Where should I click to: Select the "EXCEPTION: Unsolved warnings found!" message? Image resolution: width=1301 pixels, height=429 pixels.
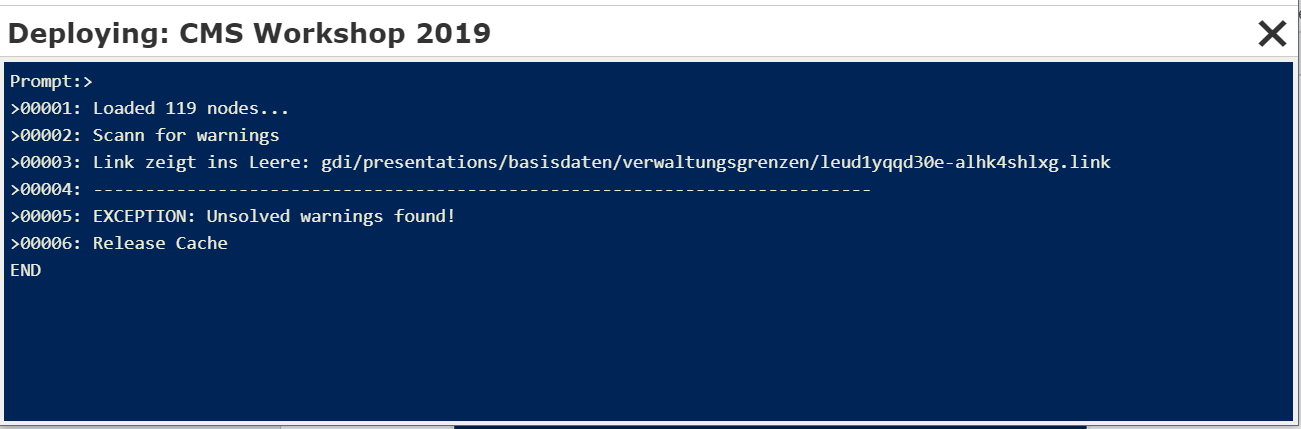click(x=274, y=216)
